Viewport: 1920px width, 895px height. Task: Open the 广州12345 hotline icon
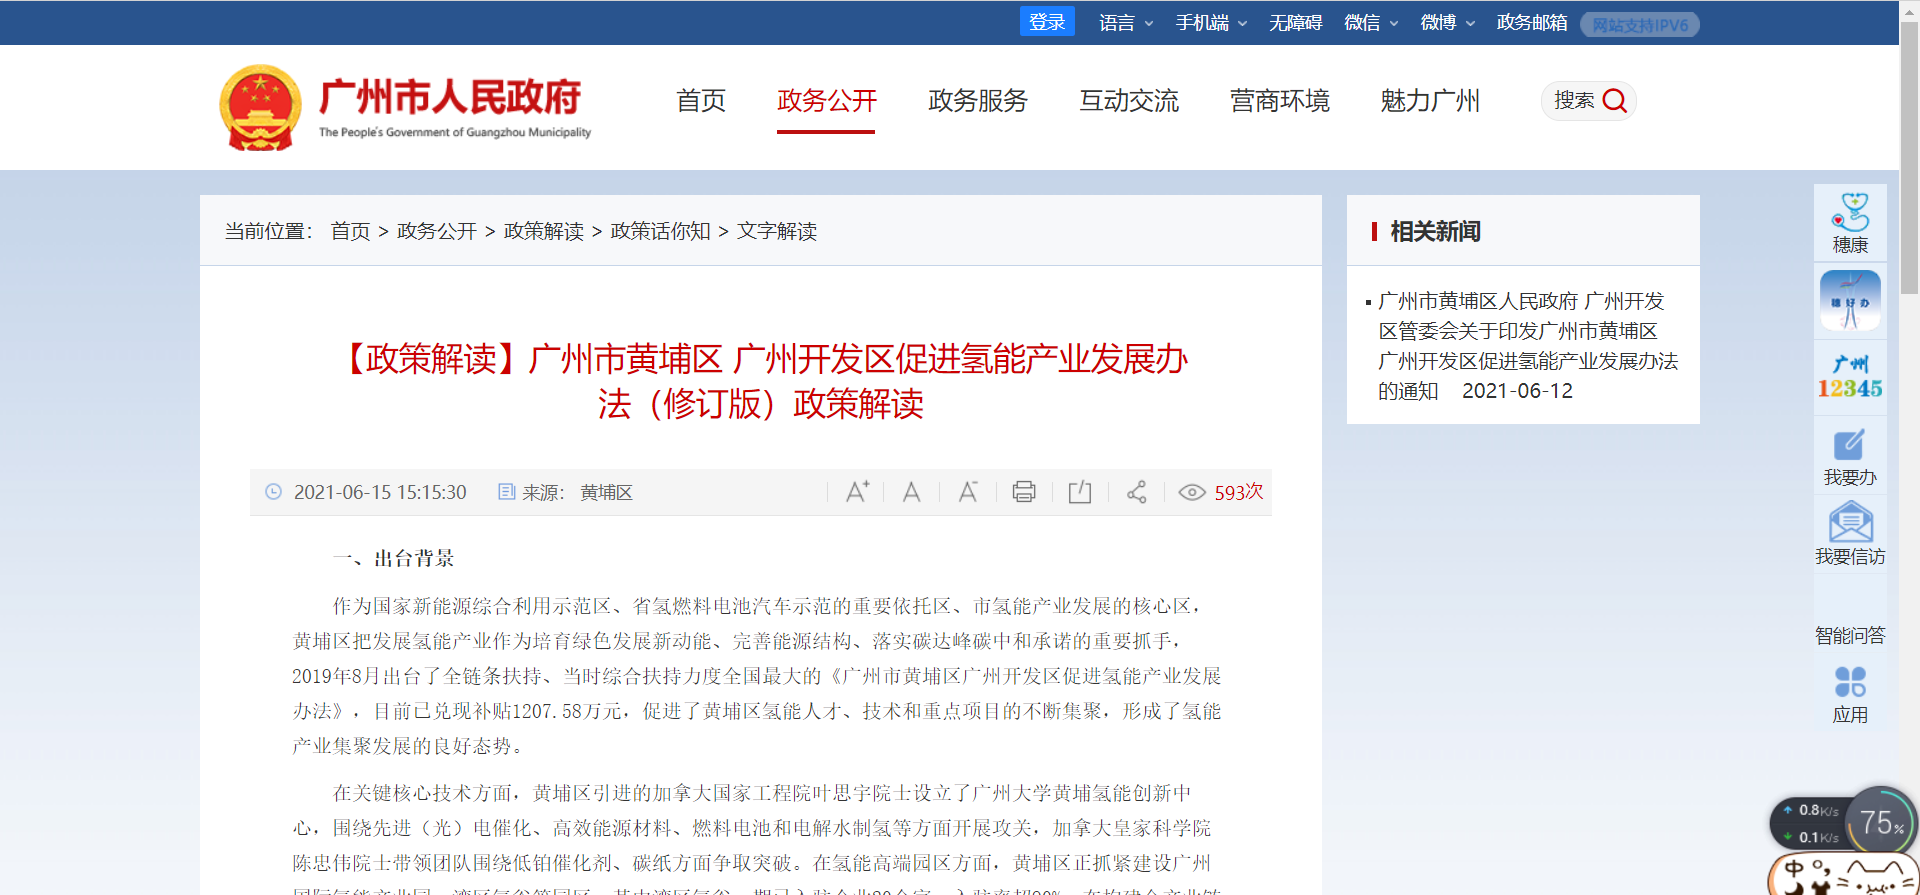(x=1849, y=377)
